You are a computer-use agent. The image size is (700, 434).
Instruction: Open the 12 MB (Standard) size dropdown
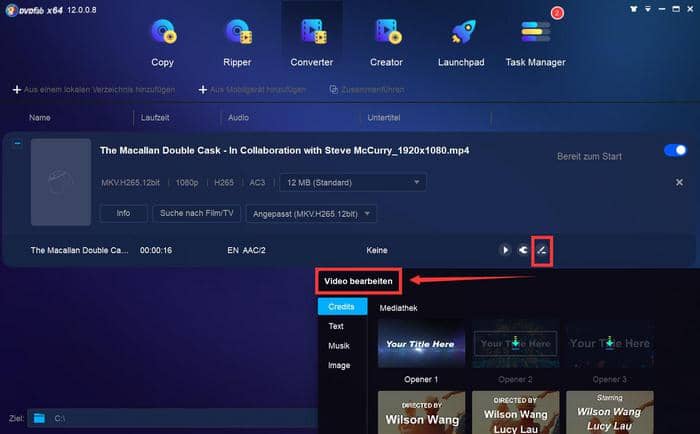[353, 183]
